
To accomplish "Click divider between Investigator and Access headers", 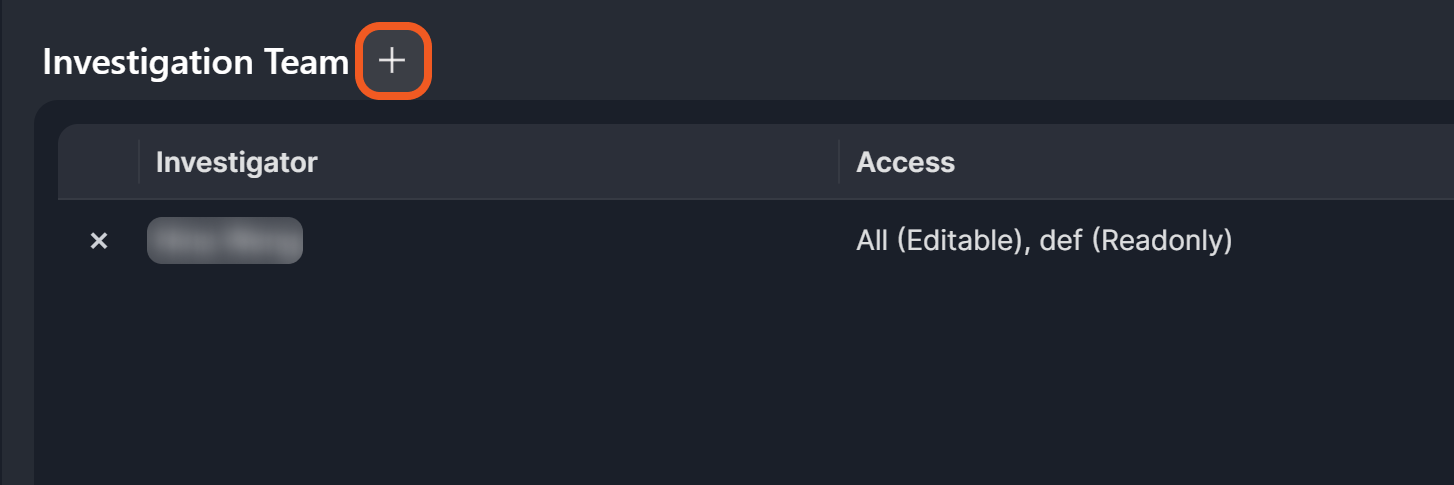I will coord(838,162).
